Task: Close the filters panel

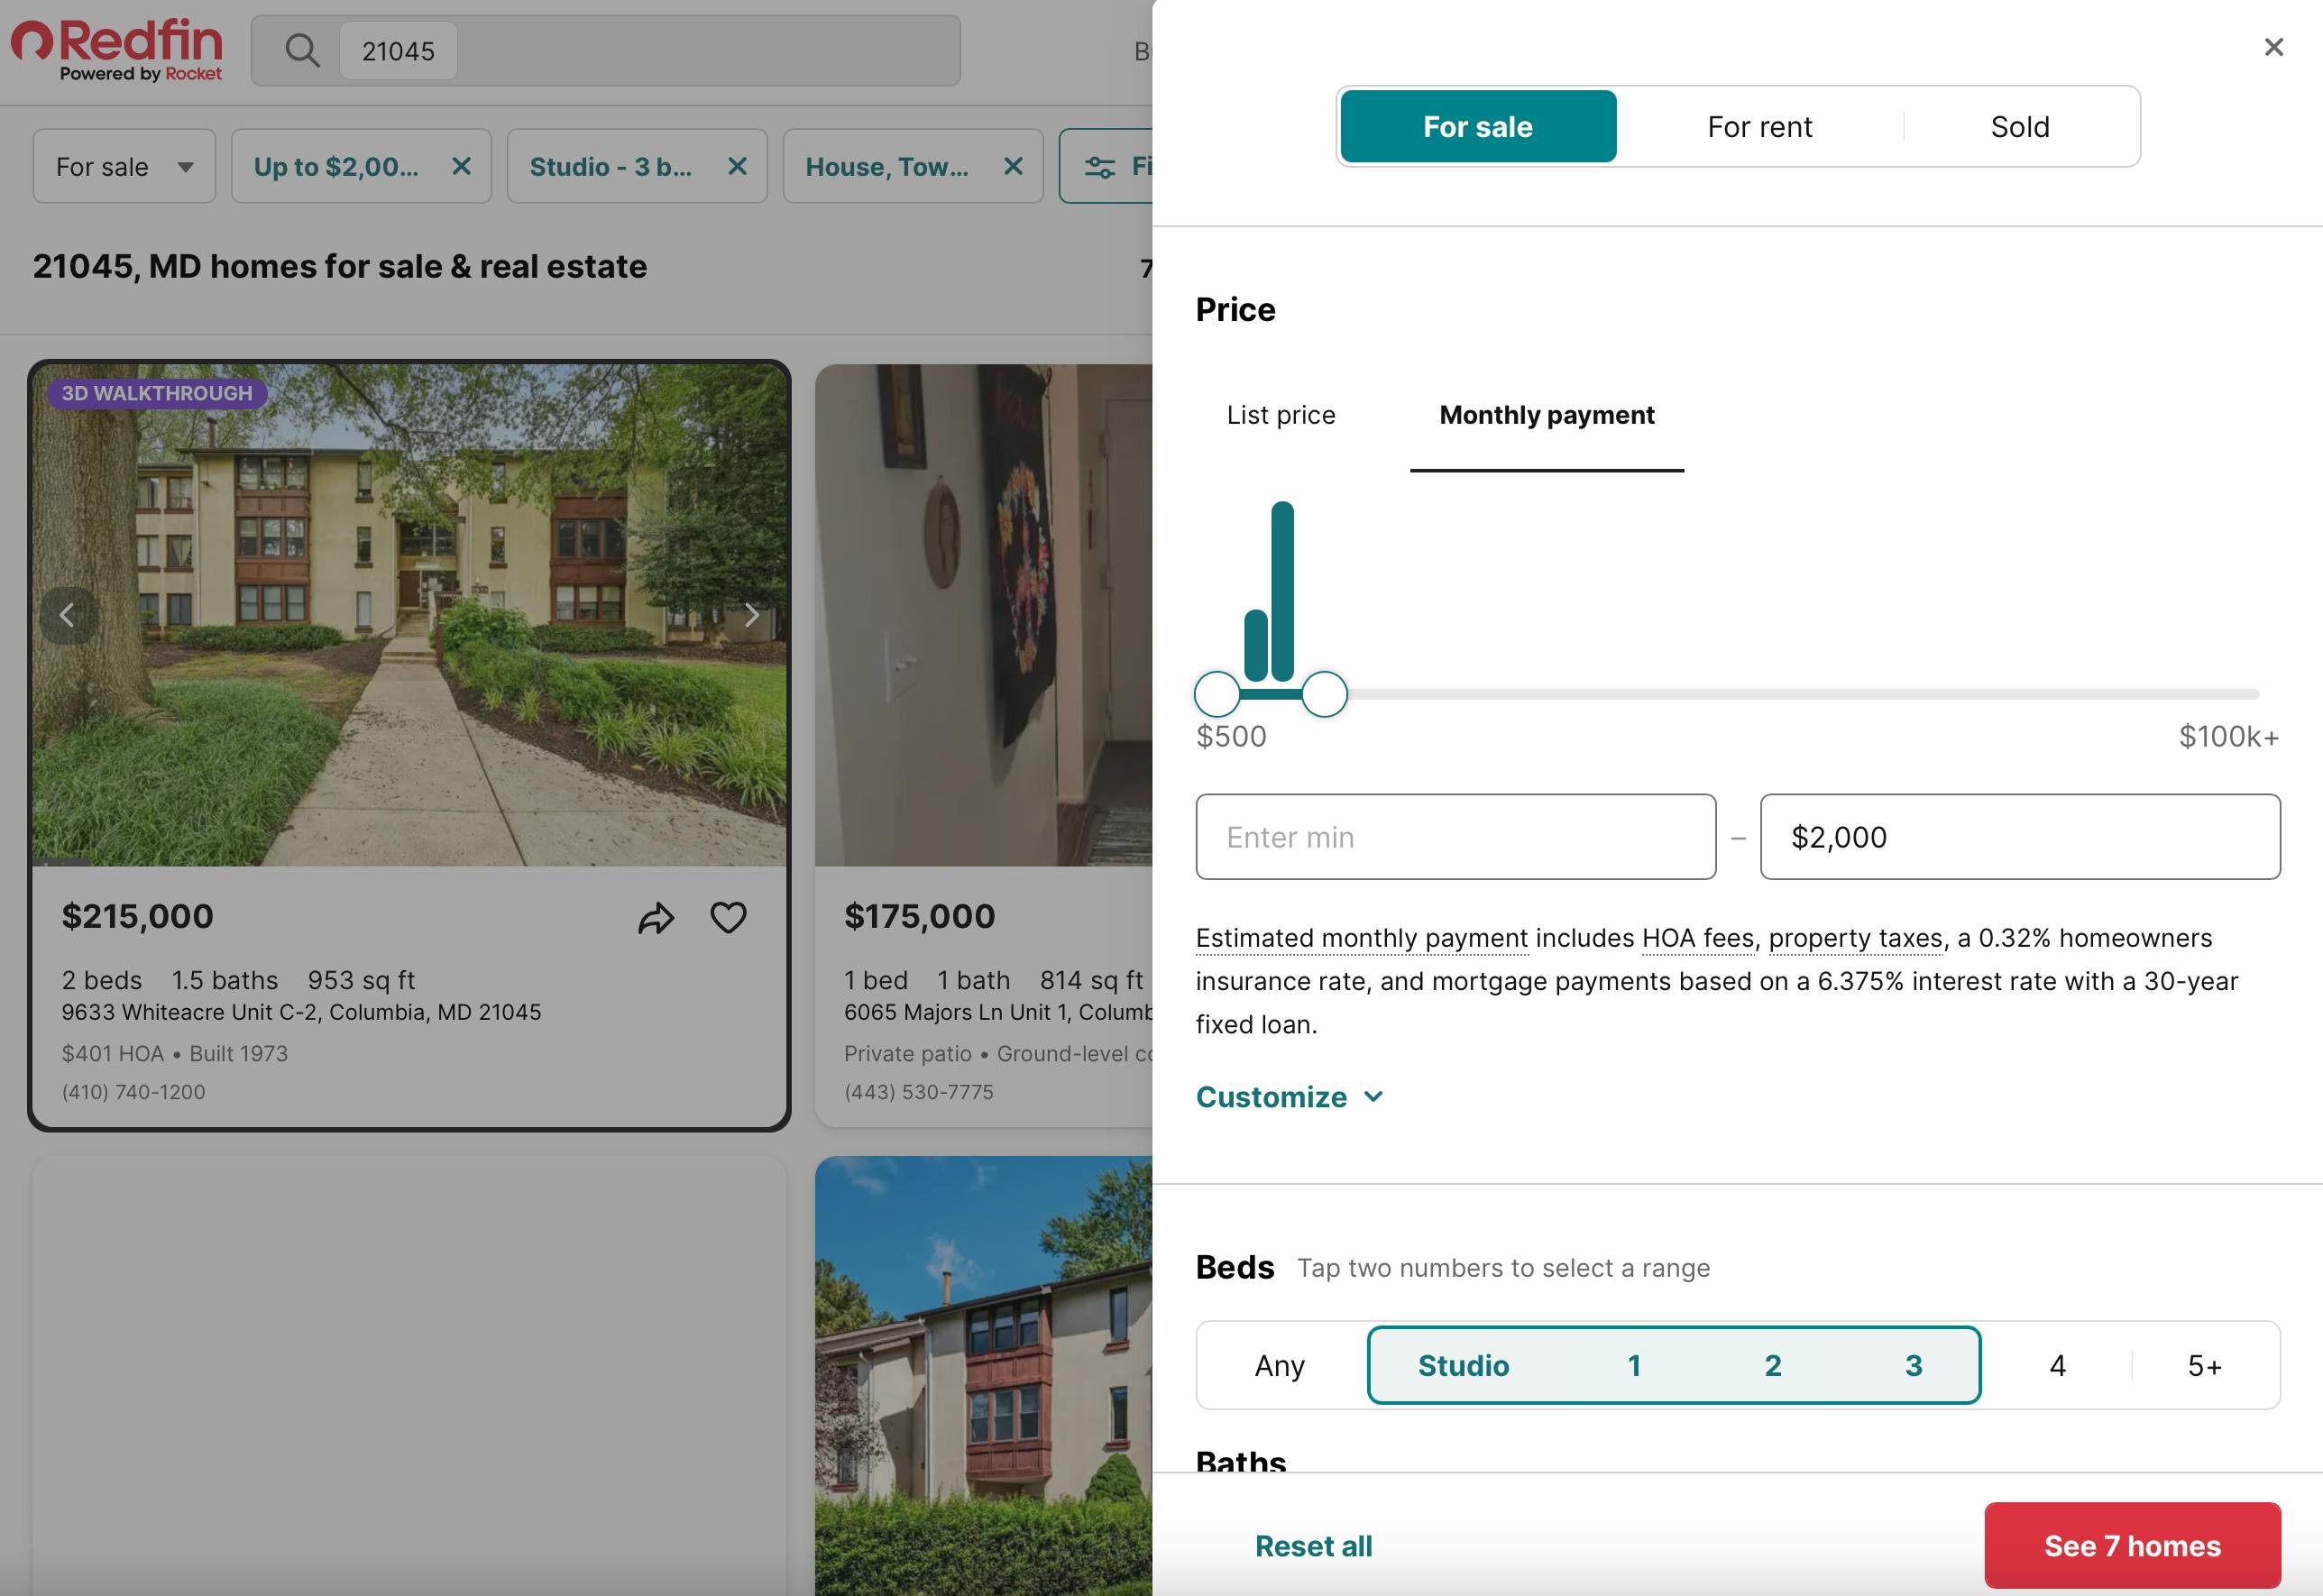Action: coord(2273,47)
